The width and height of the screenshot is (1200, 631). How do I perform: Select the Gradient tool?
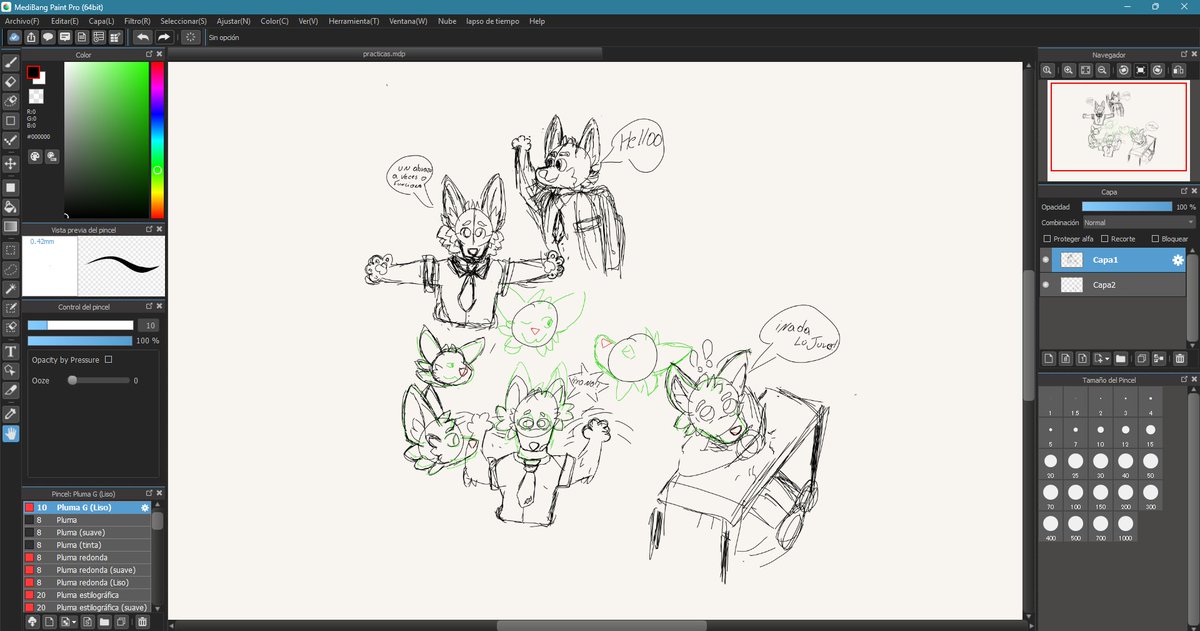pyautogui.click(x=11, y=227)
